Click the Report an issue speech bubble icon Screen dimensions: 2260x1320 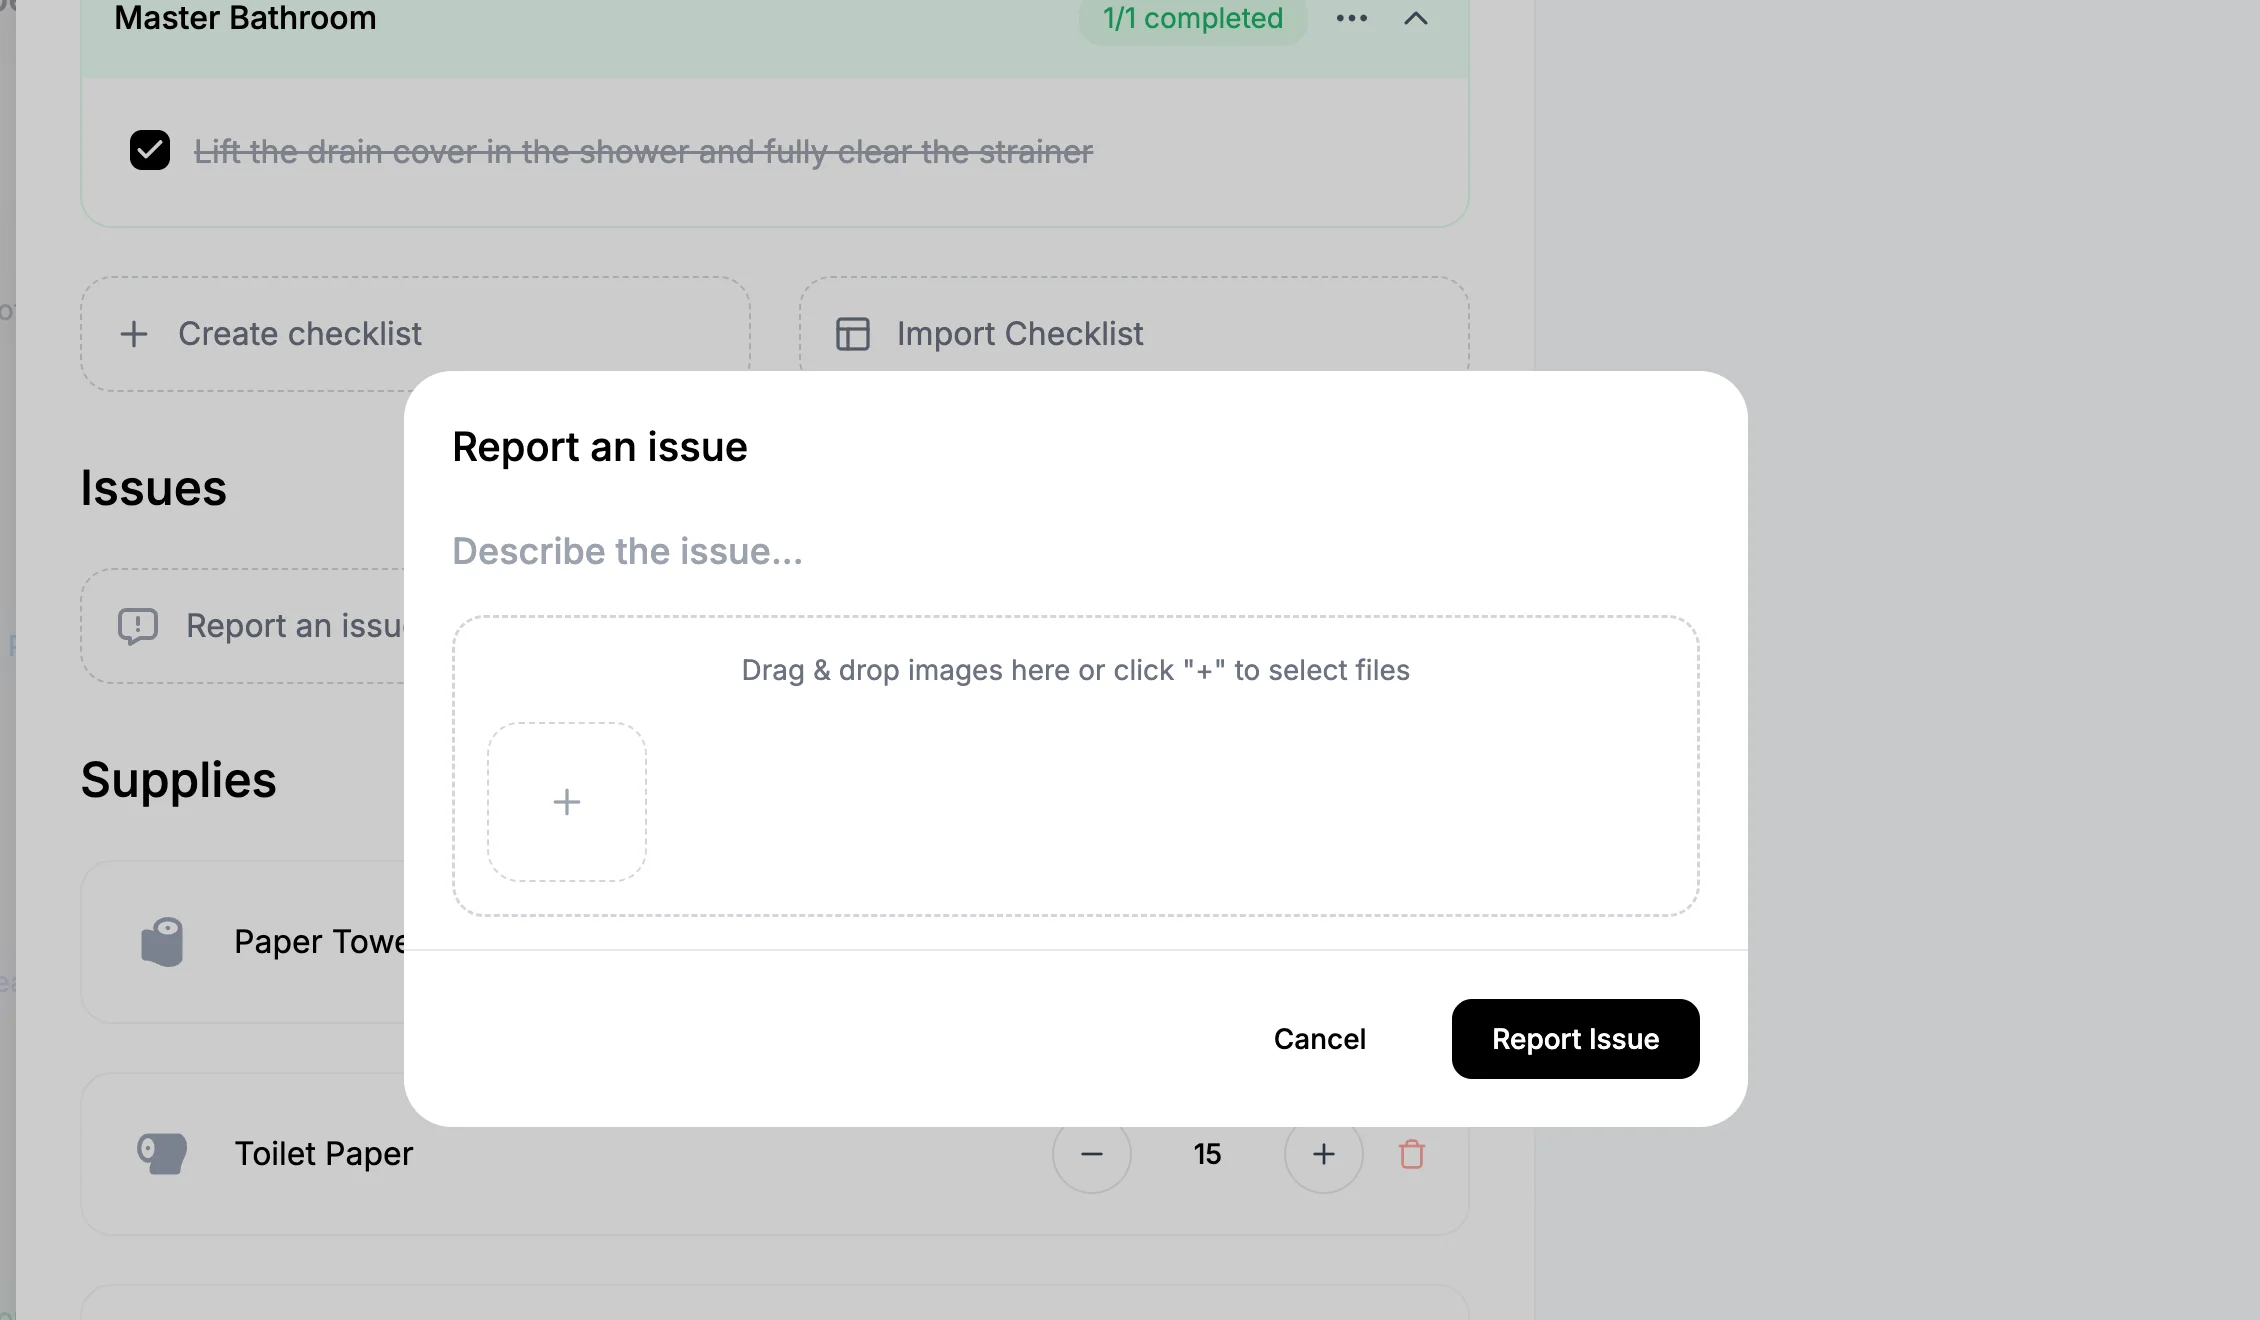[138, 626]
